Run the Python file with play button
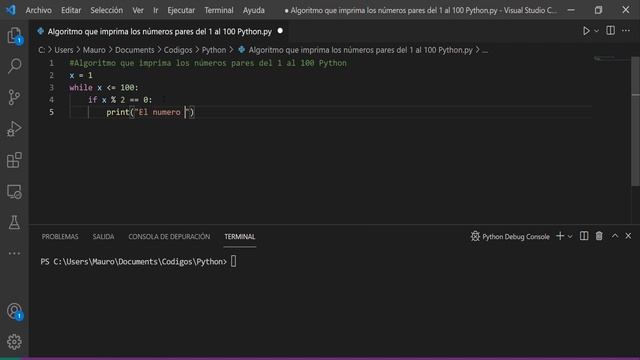The height and width of the screenshot is (360, 640). pyautogui.click(x=586, y=31)
